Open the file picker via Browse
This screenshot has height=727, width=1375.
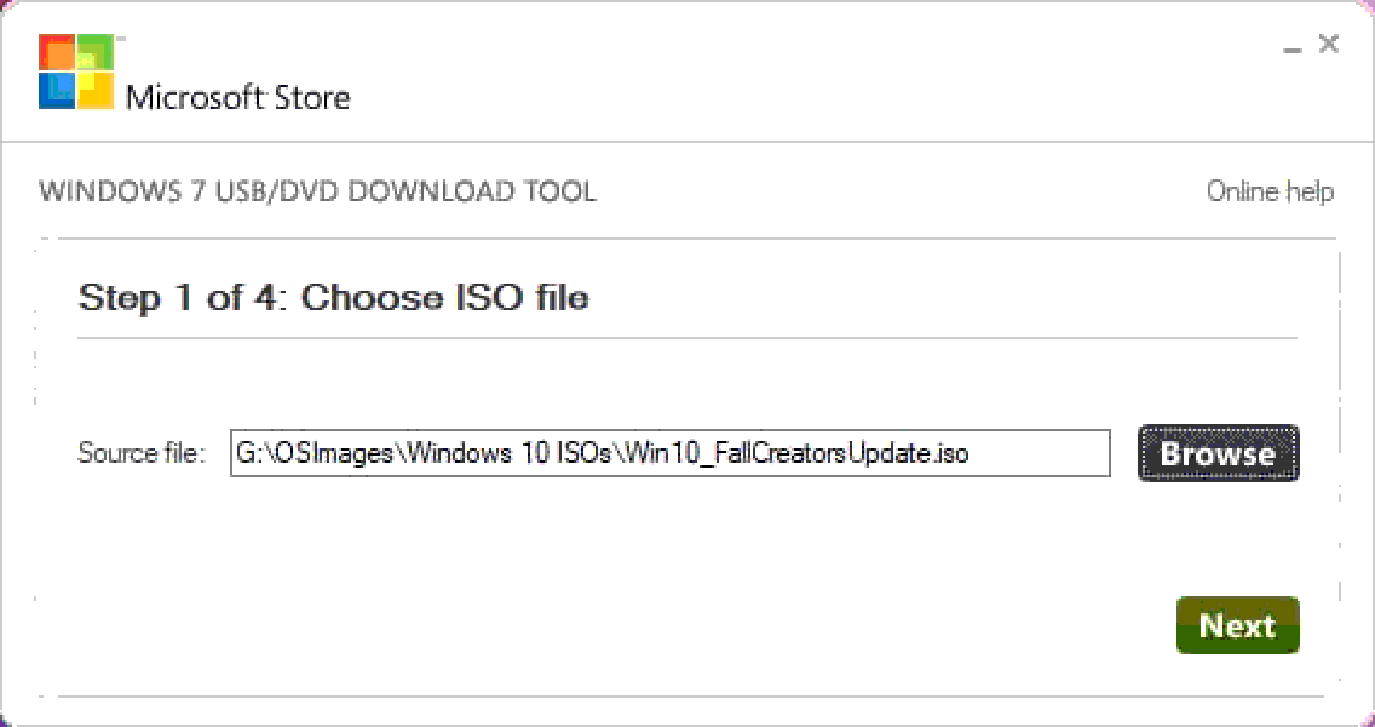[x=1218, y=453]
